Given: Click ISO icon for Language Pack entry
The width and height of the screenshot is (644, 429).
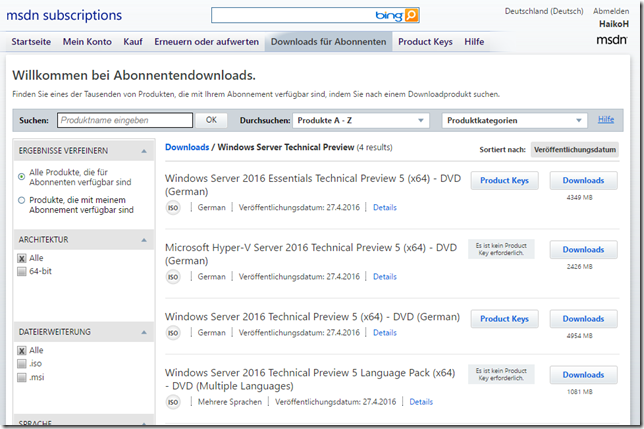Looking at the screenshot, I should point(173,402).
